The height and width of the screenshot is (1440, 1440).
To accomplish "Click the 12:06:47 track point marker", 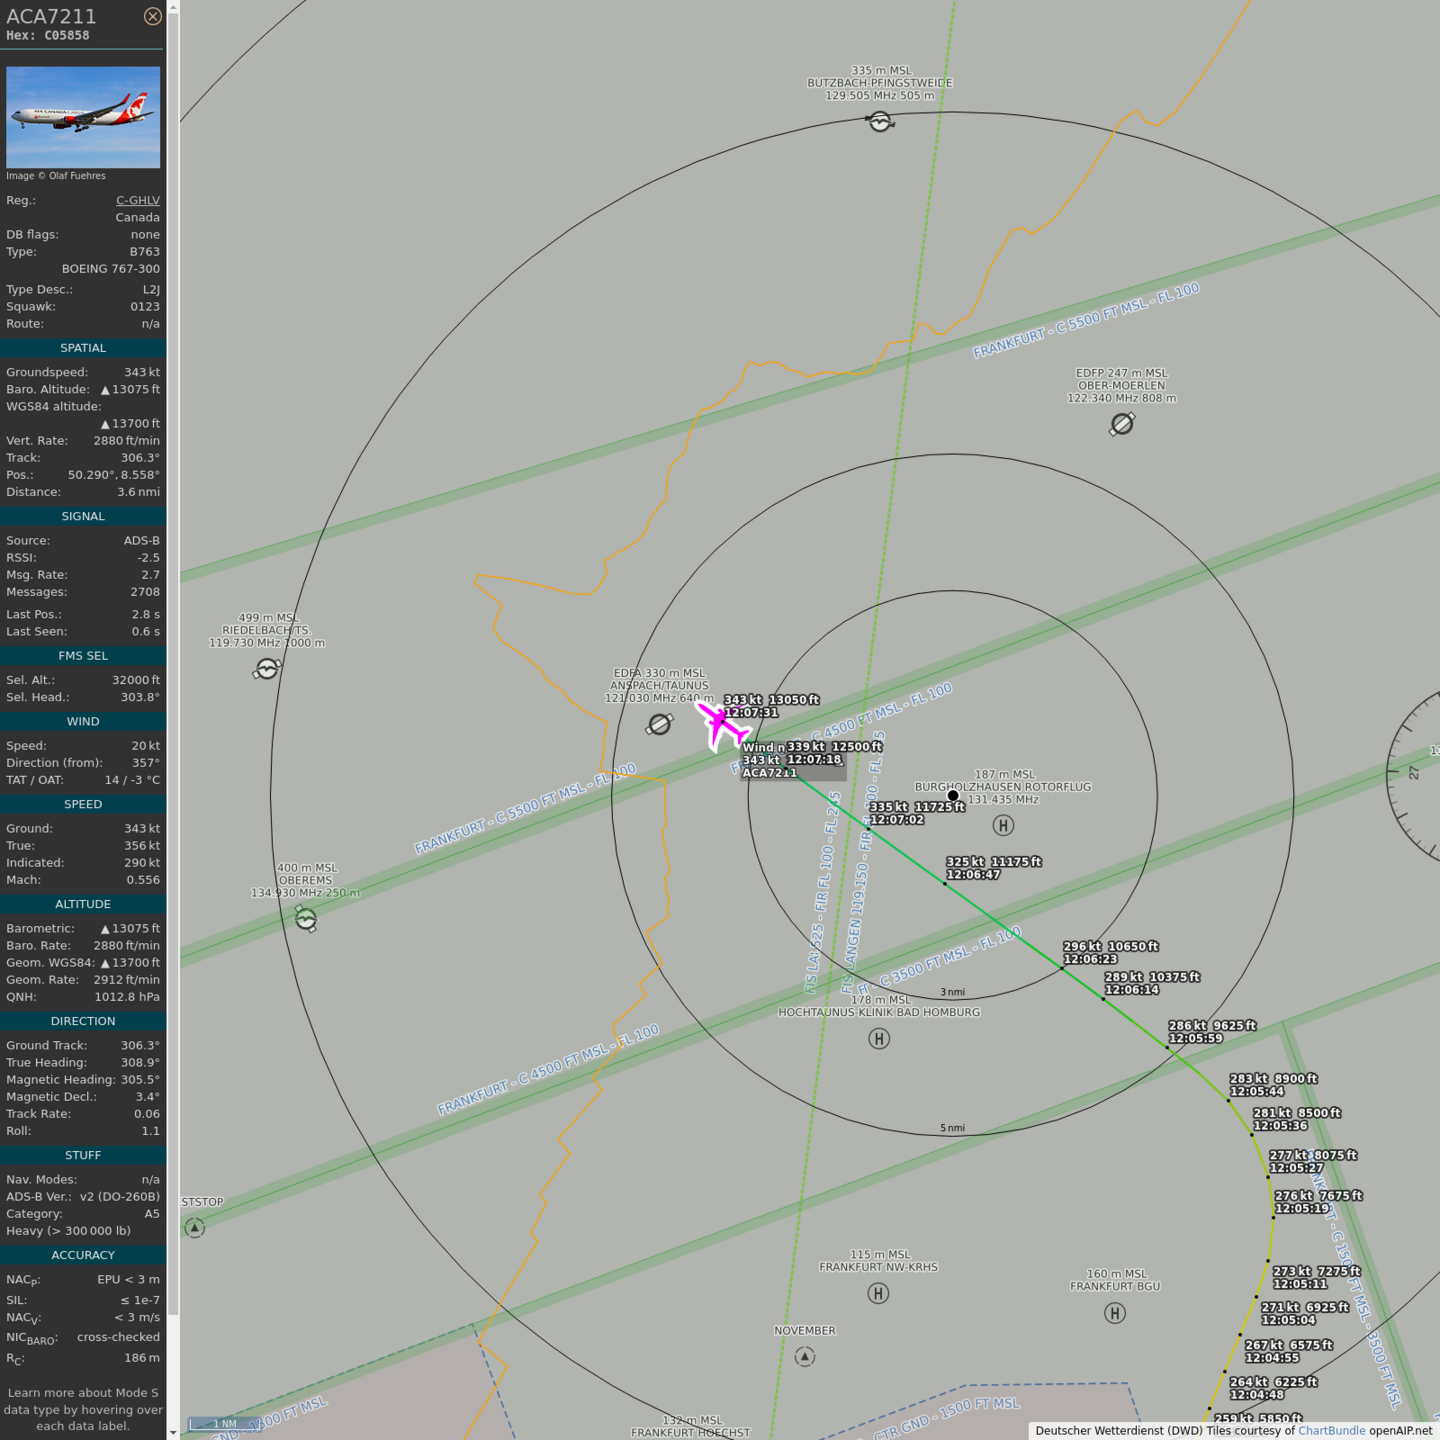I will (x=945, y=883).
